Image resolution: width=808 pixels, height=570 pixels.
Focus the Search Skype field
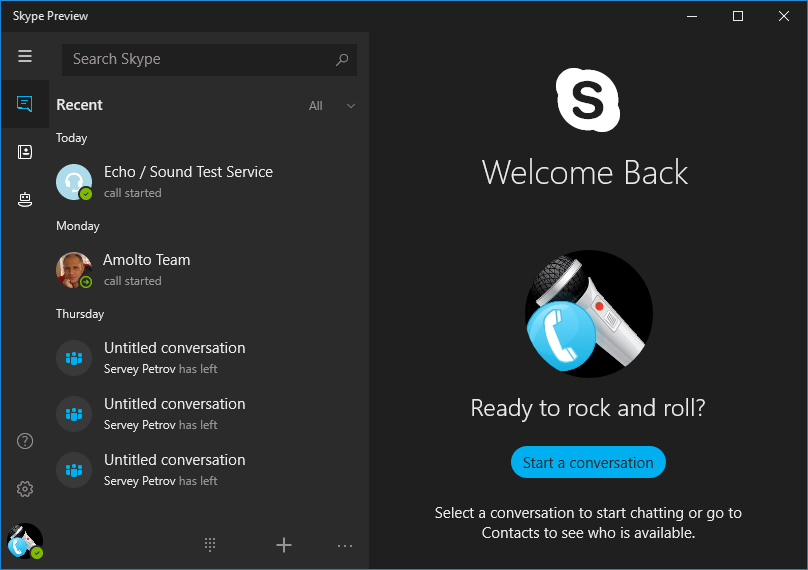click(209, 60)
